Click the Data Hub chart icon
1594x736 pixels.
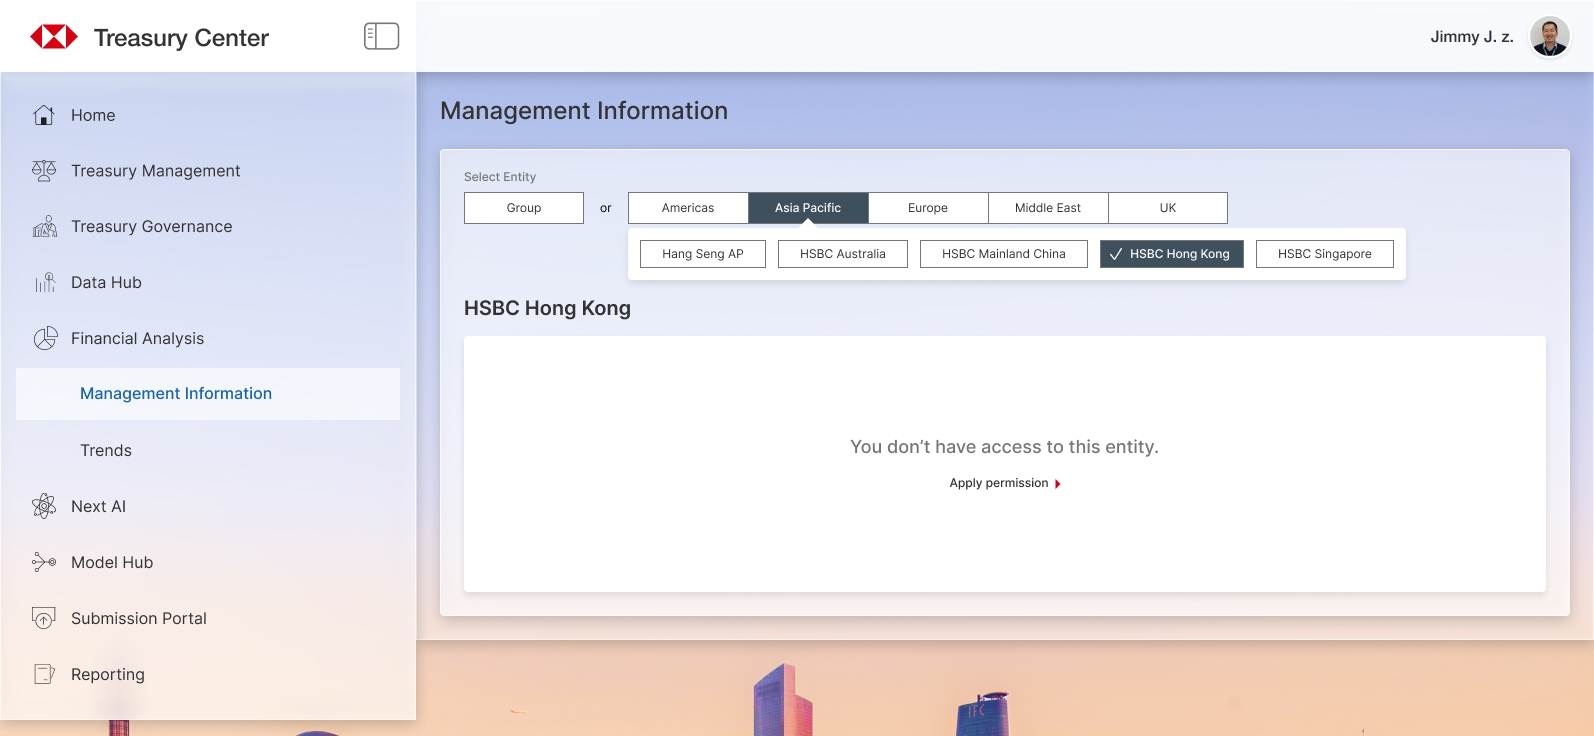pyautogui.click(x=44, y=283)
